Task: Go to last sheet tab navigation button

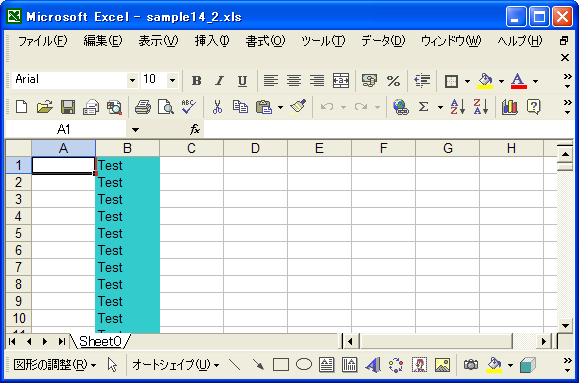Action: 62,341
